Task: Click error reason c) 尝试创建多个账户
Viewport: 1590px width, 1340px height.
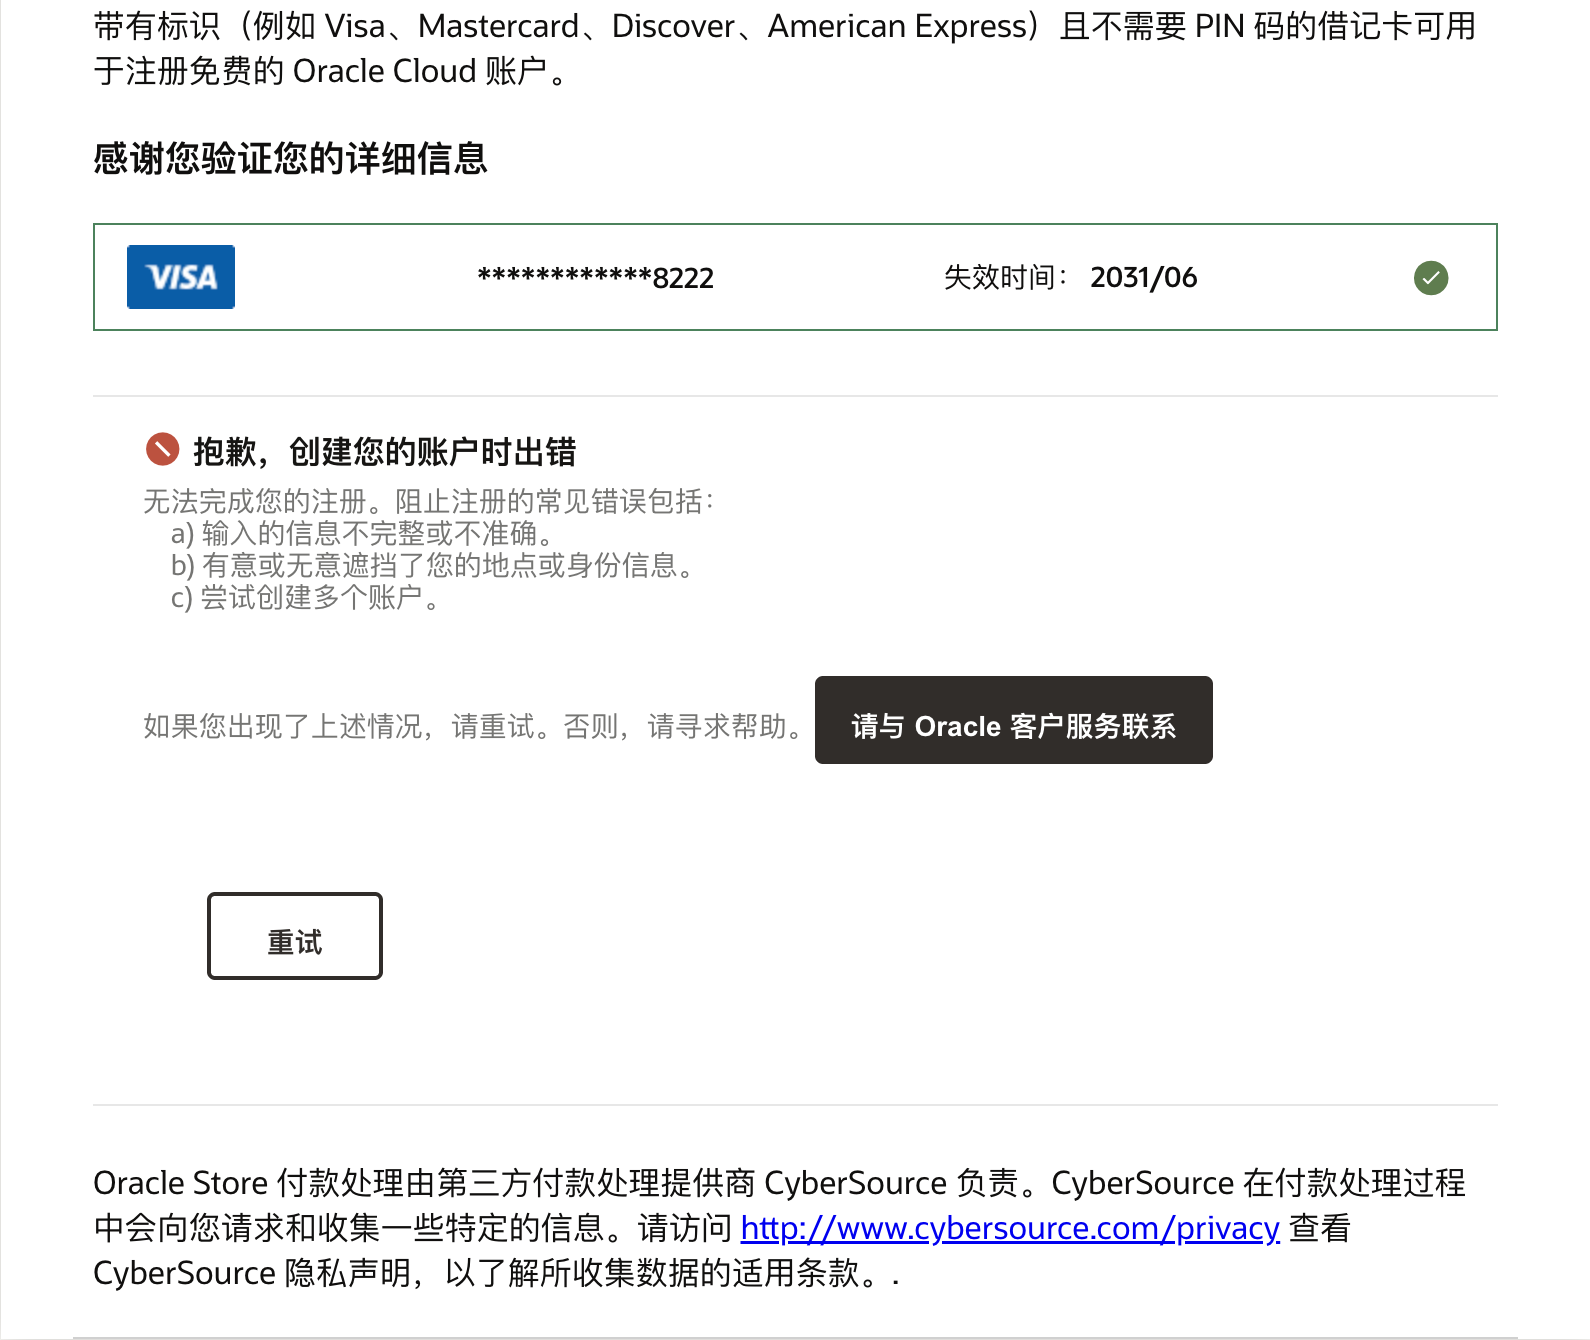Action: [305, 597]
